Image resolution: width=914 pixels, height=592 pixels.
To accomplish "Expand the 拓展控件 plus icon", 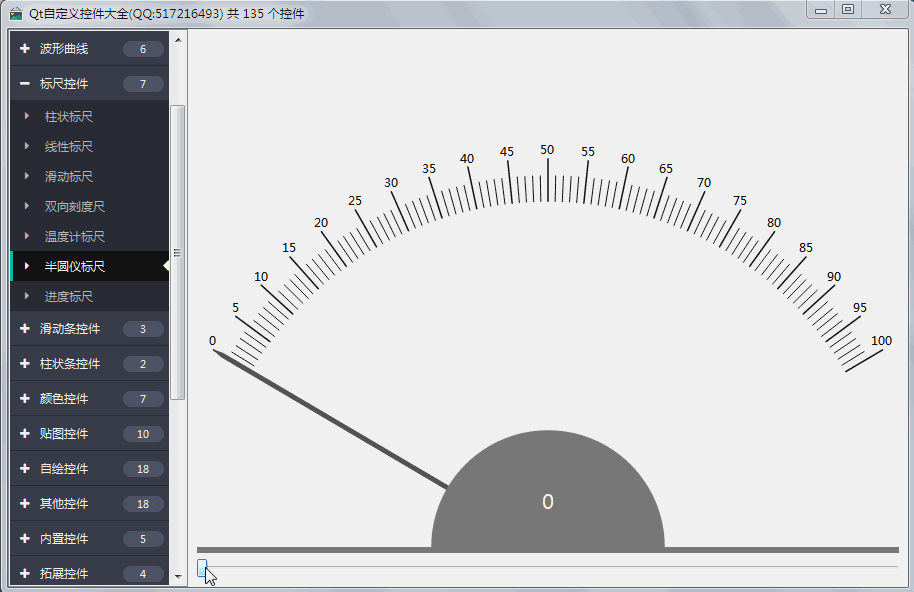I will pos(25,574).
